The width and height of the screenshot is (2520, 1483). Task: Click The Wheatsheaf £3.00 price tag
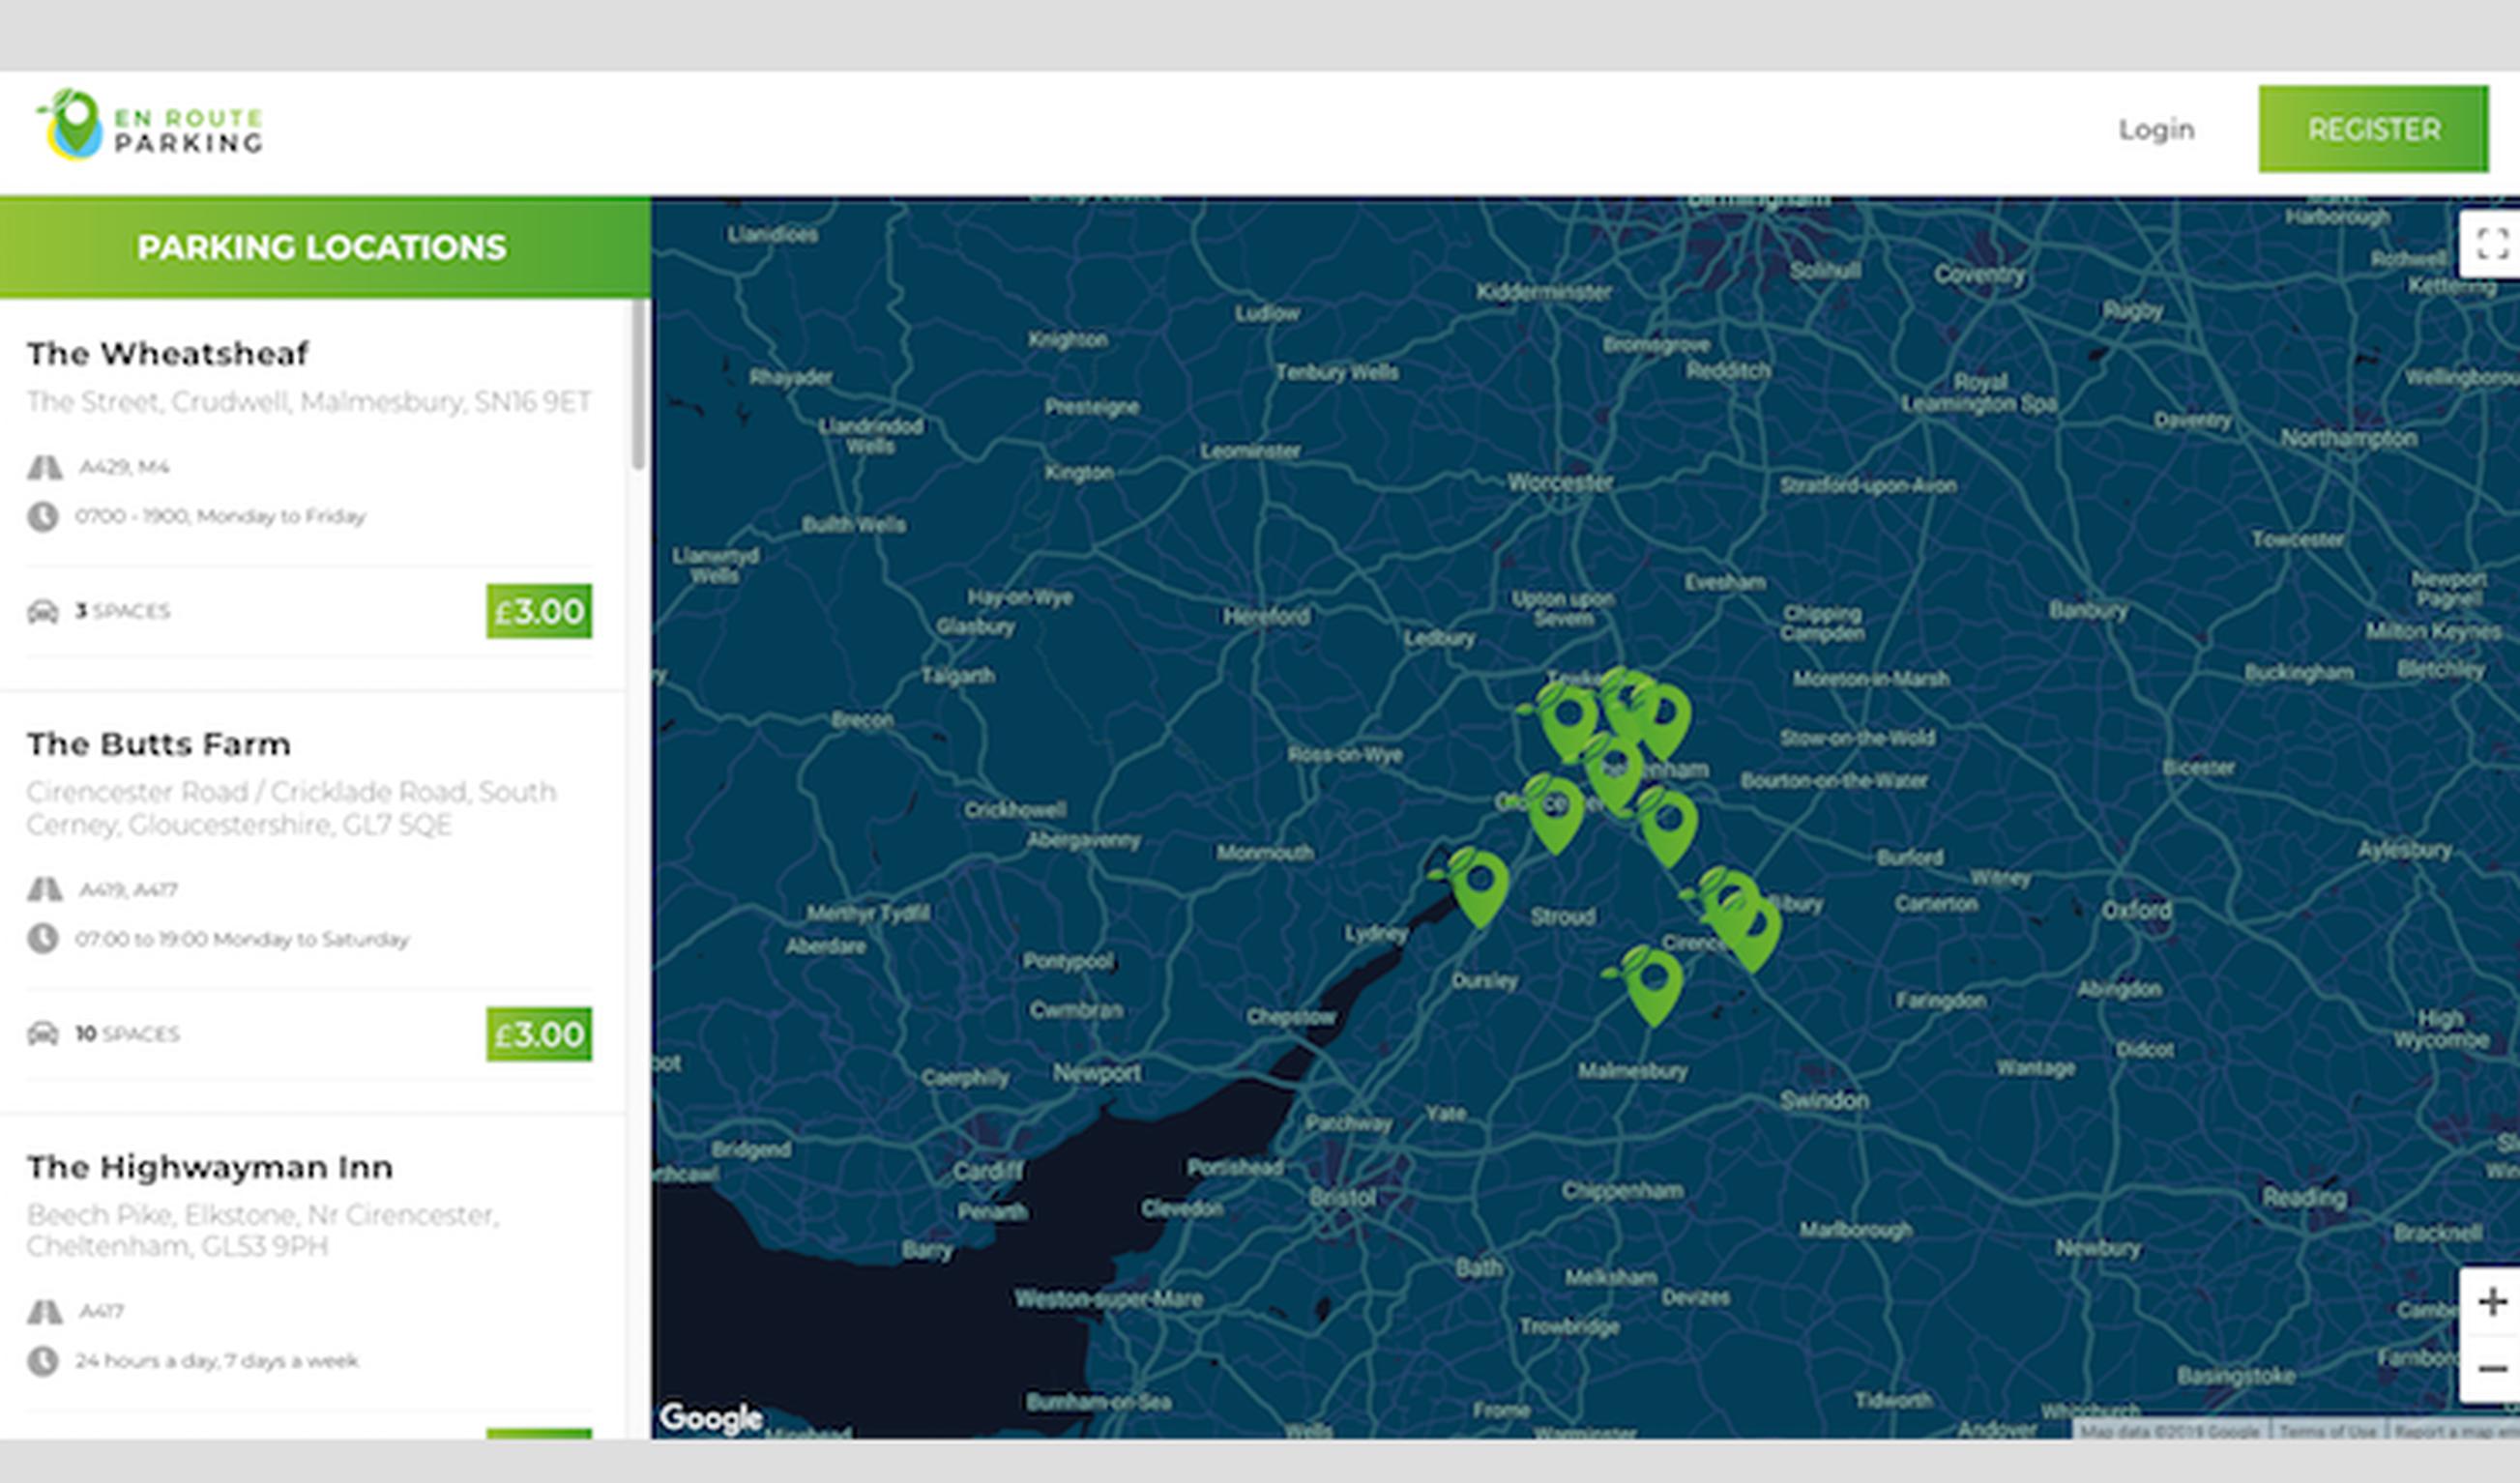(538, 611)
